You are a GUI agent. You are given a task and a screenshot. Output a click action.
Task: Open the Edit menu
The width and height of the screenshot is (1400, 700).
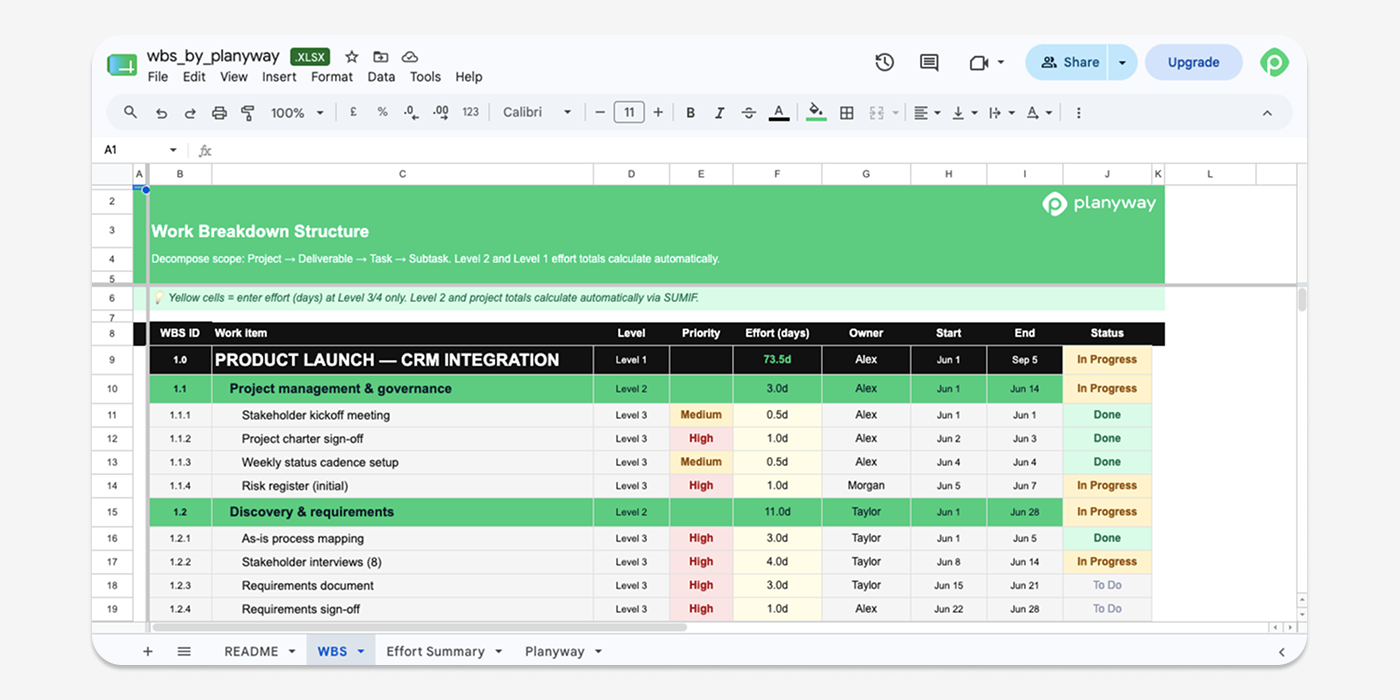pos(194,77)
